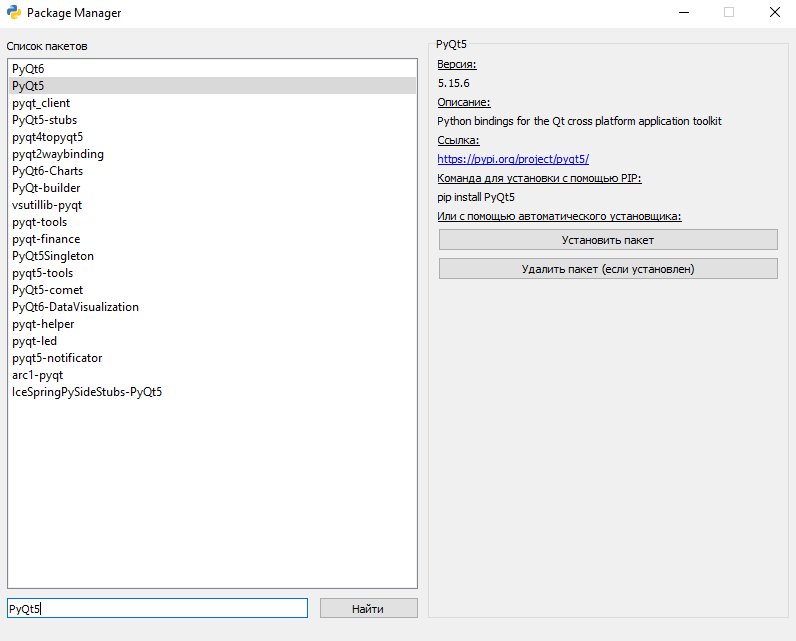This screenshot has width=796, height=641.
Task: Click the Список пакетов heading
Action: (x=47, y=46)
